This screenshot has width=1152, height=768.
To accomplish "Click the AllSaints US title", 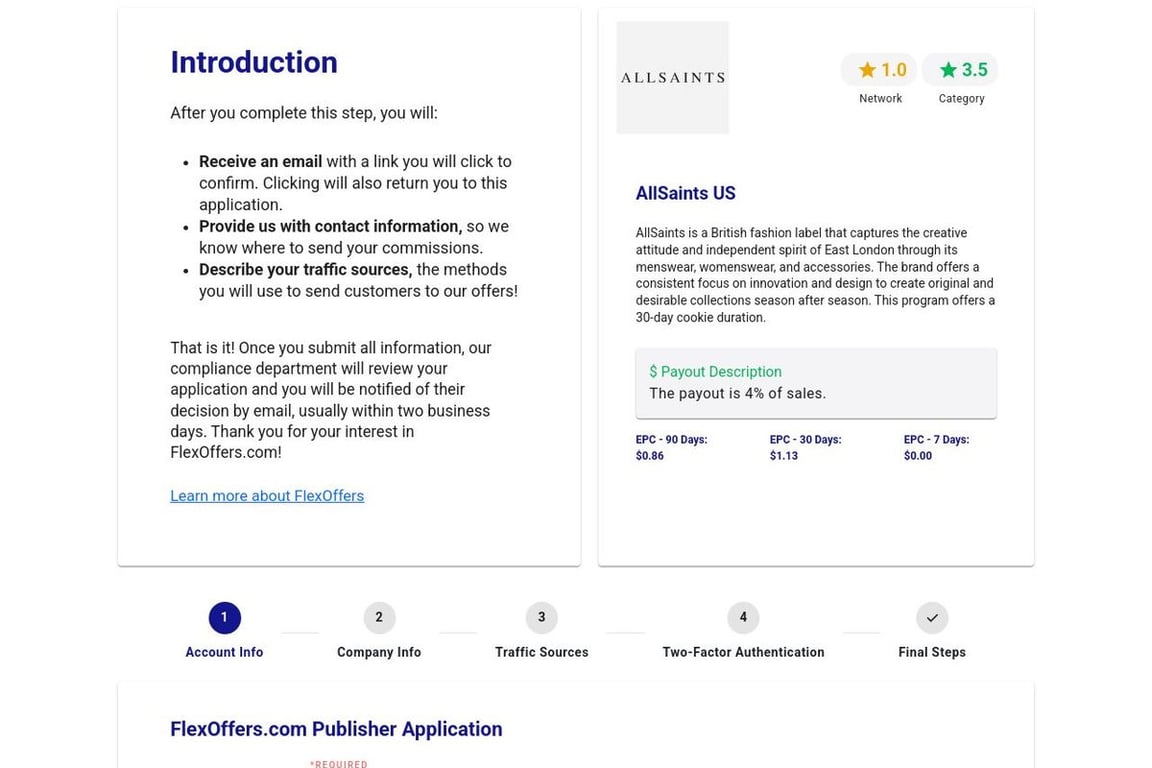I will click(x=685, y=193).
